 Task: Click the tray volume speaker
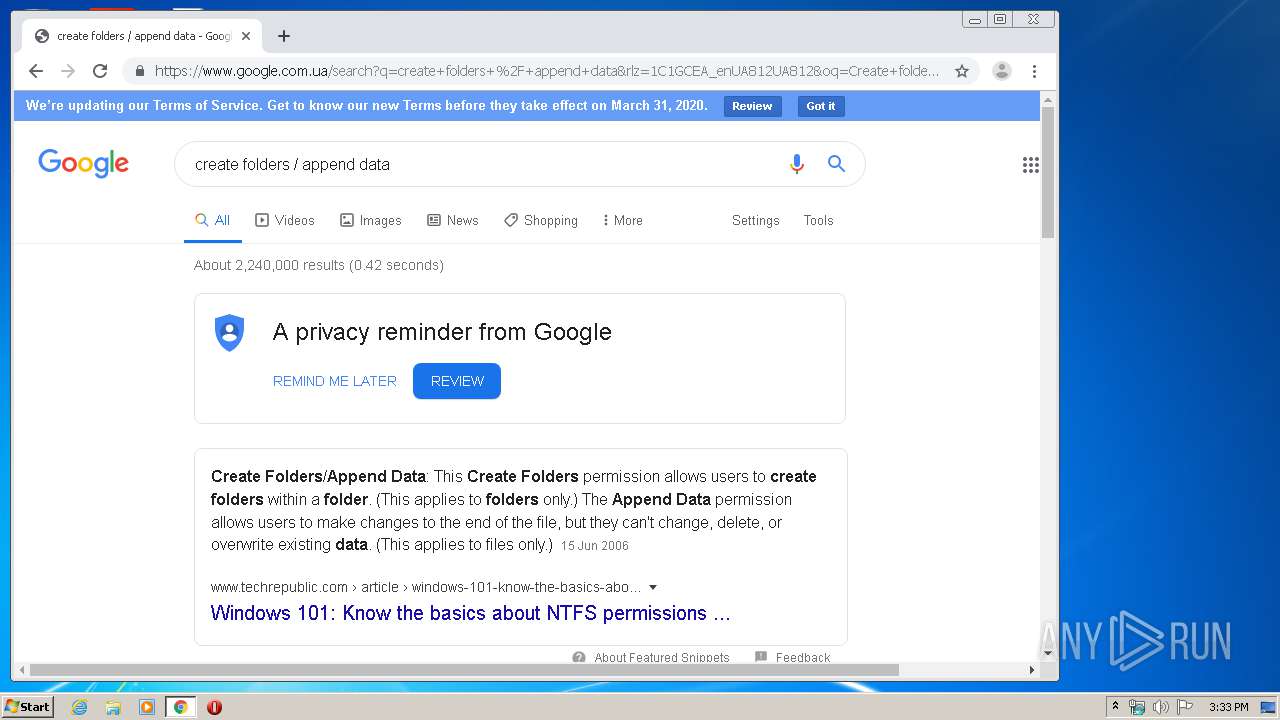(1160, 707)
